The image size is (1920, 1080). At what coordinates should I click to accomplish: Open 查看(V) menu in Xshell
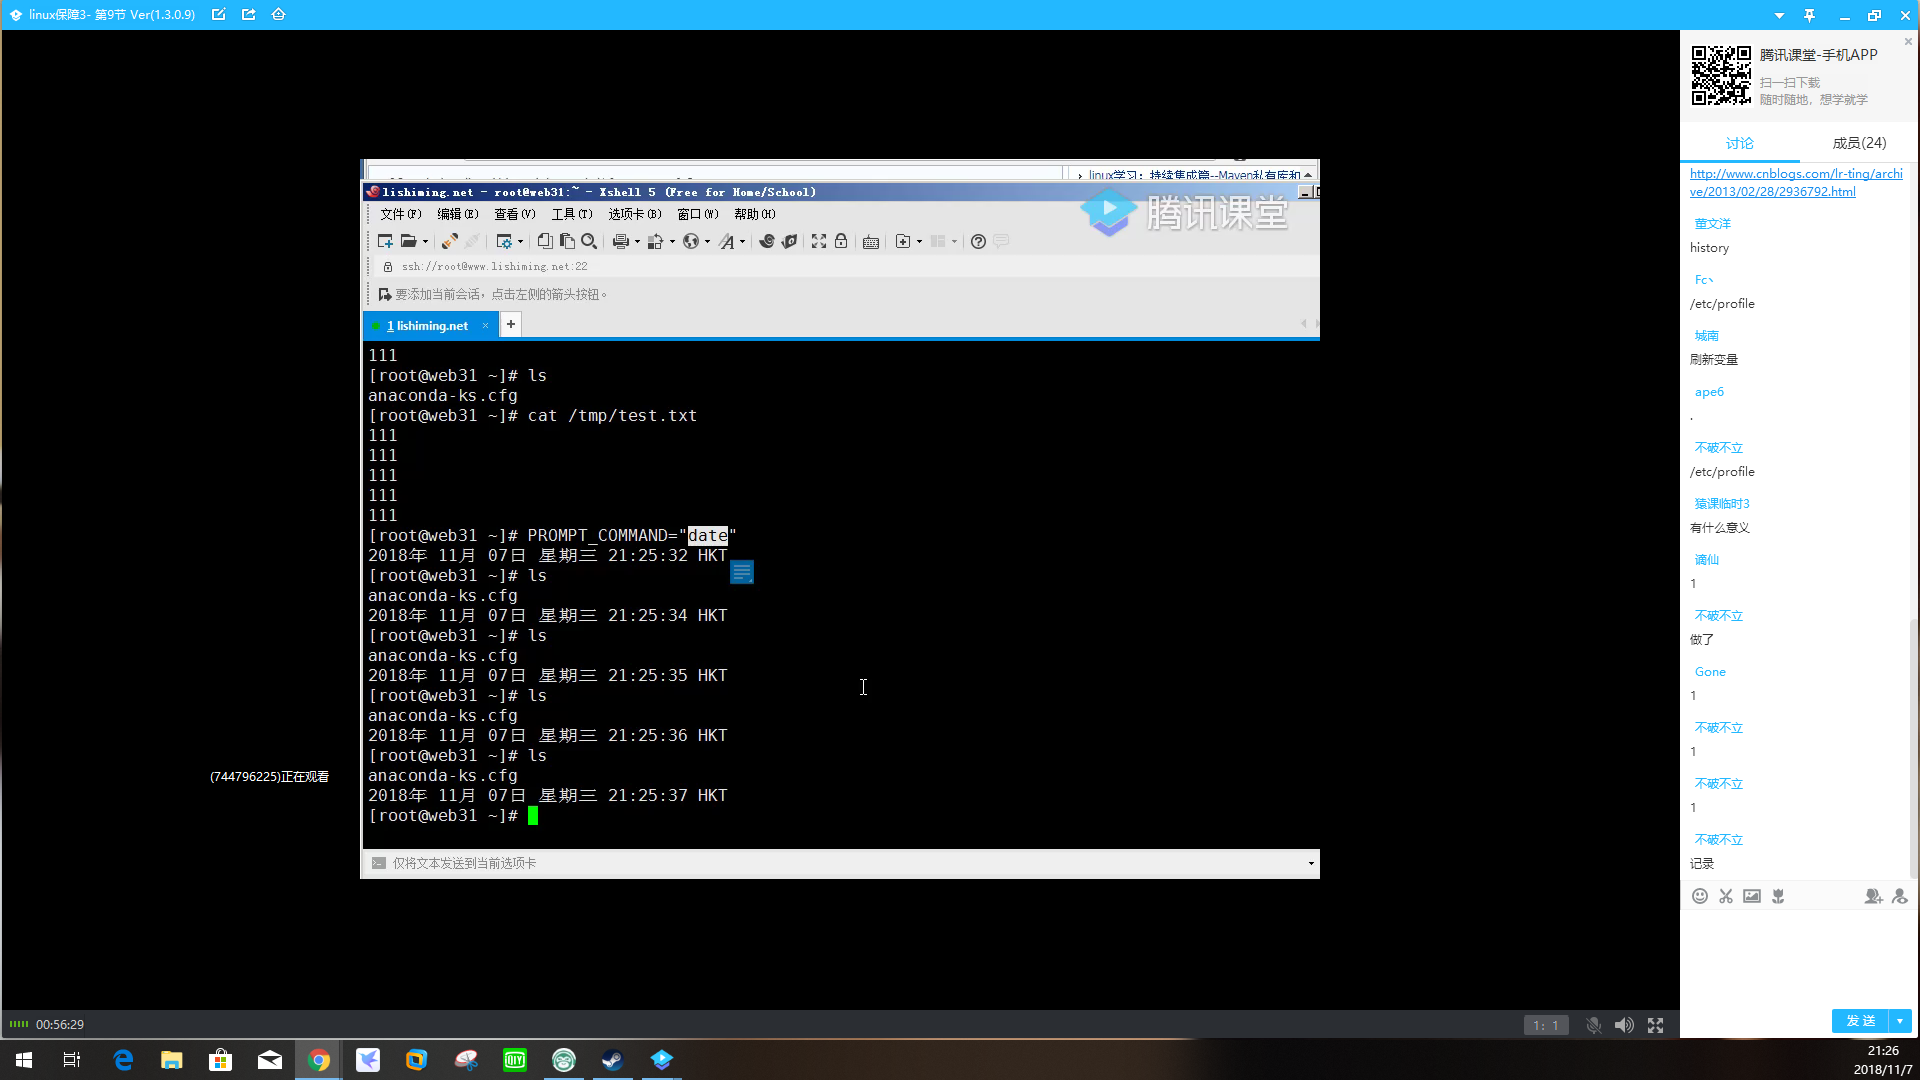pos(513,215)
